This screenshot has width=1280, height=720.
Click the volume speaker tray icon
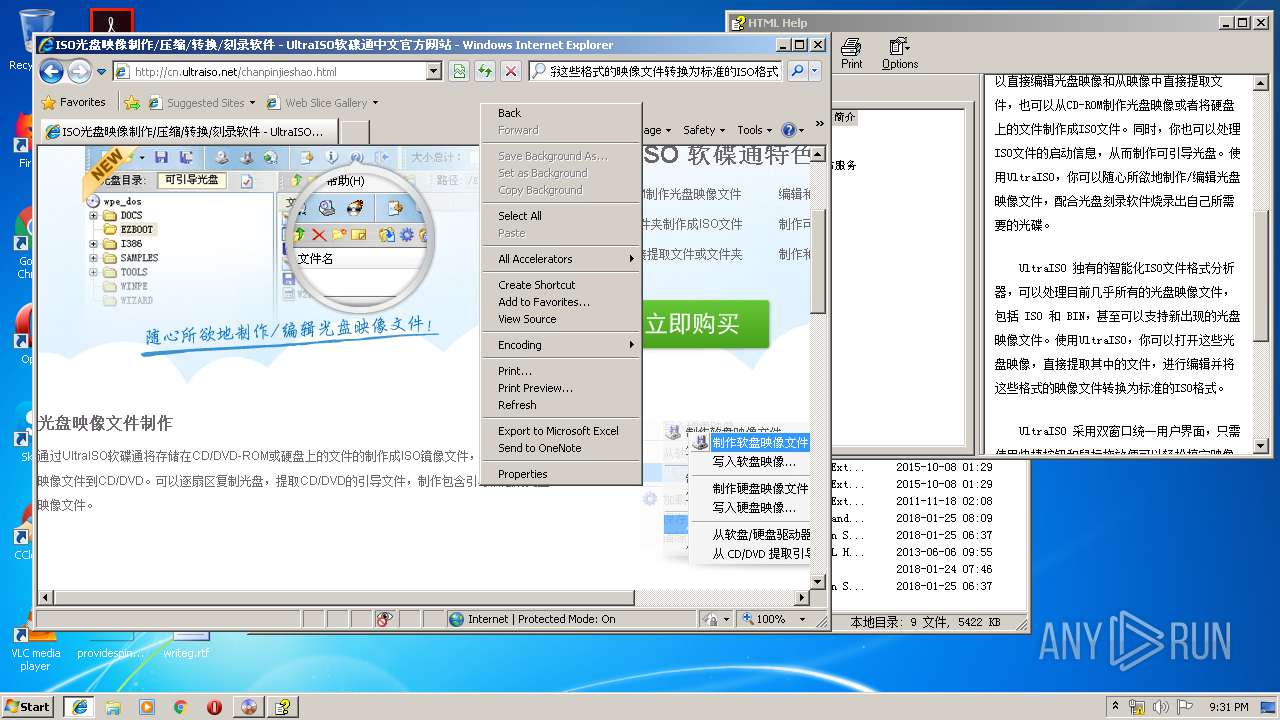click(x=1161, y=707)
